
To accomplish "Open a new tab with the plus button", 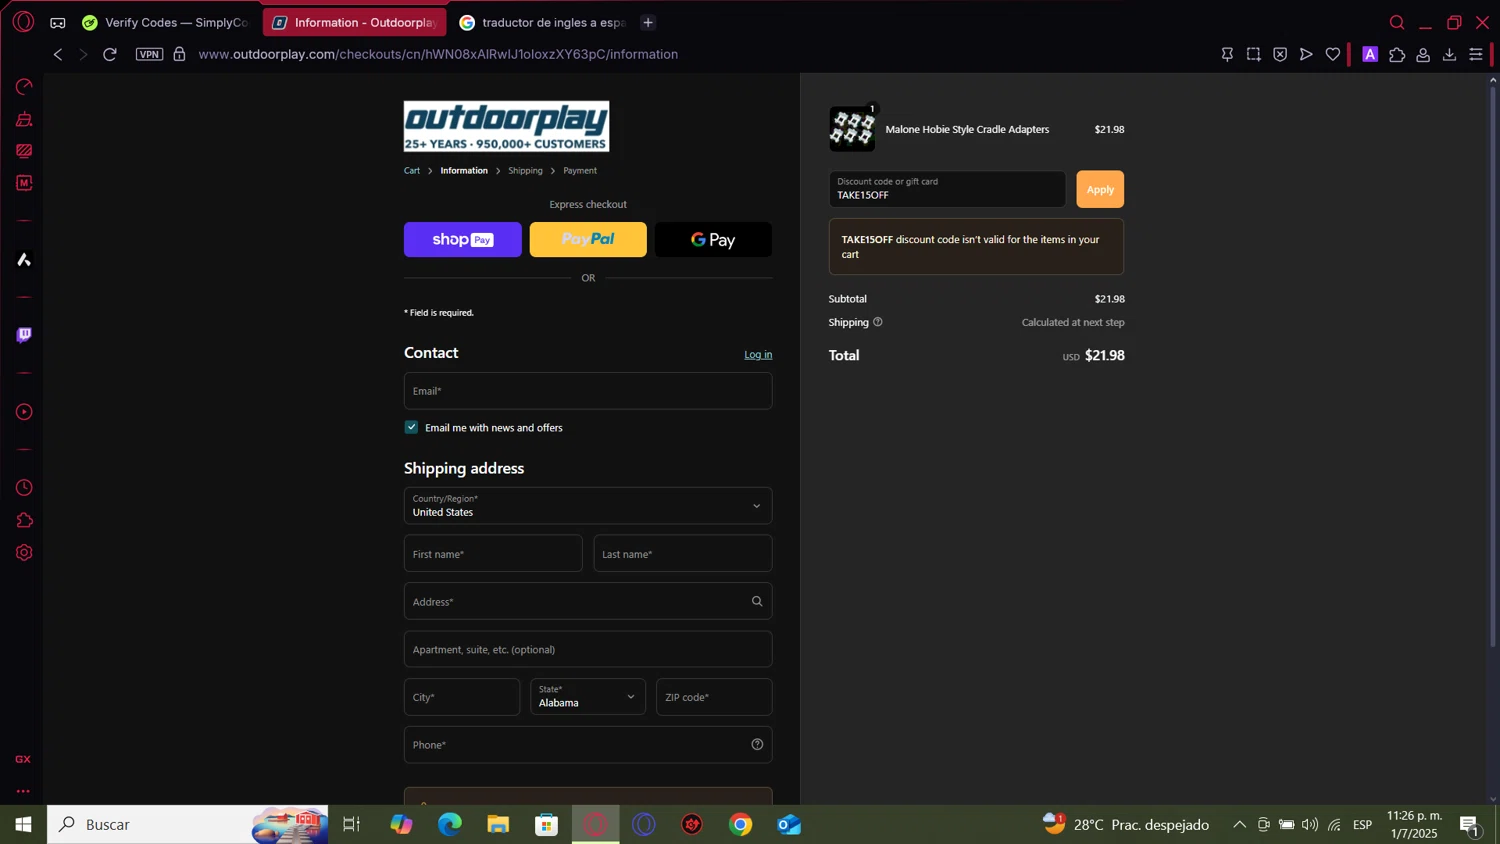I will point(648,22).
